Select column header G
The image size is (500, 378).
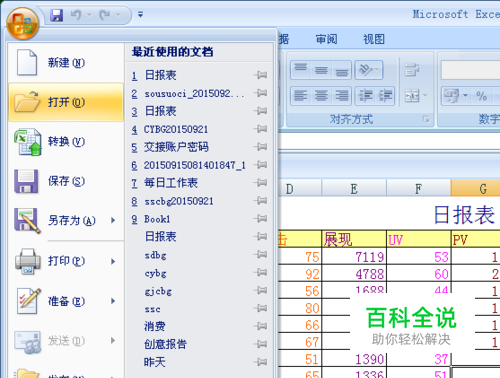[476, 188]
